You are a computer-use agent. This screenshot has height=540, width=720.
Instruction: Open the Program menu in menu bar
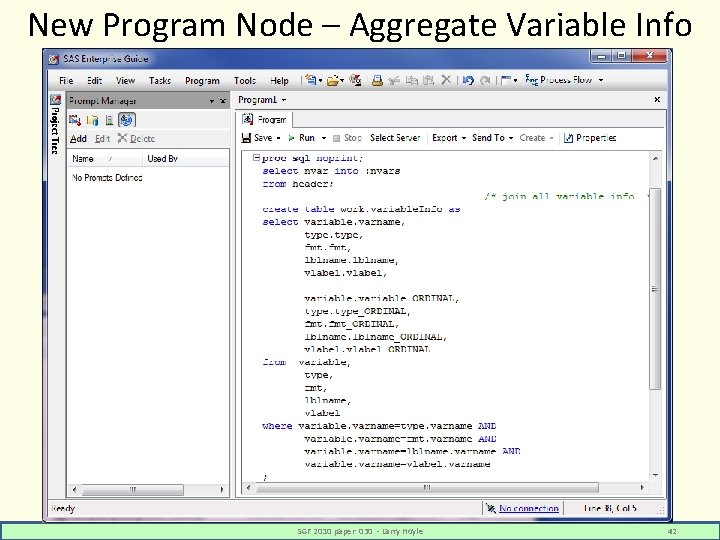[x=202, y=80]
